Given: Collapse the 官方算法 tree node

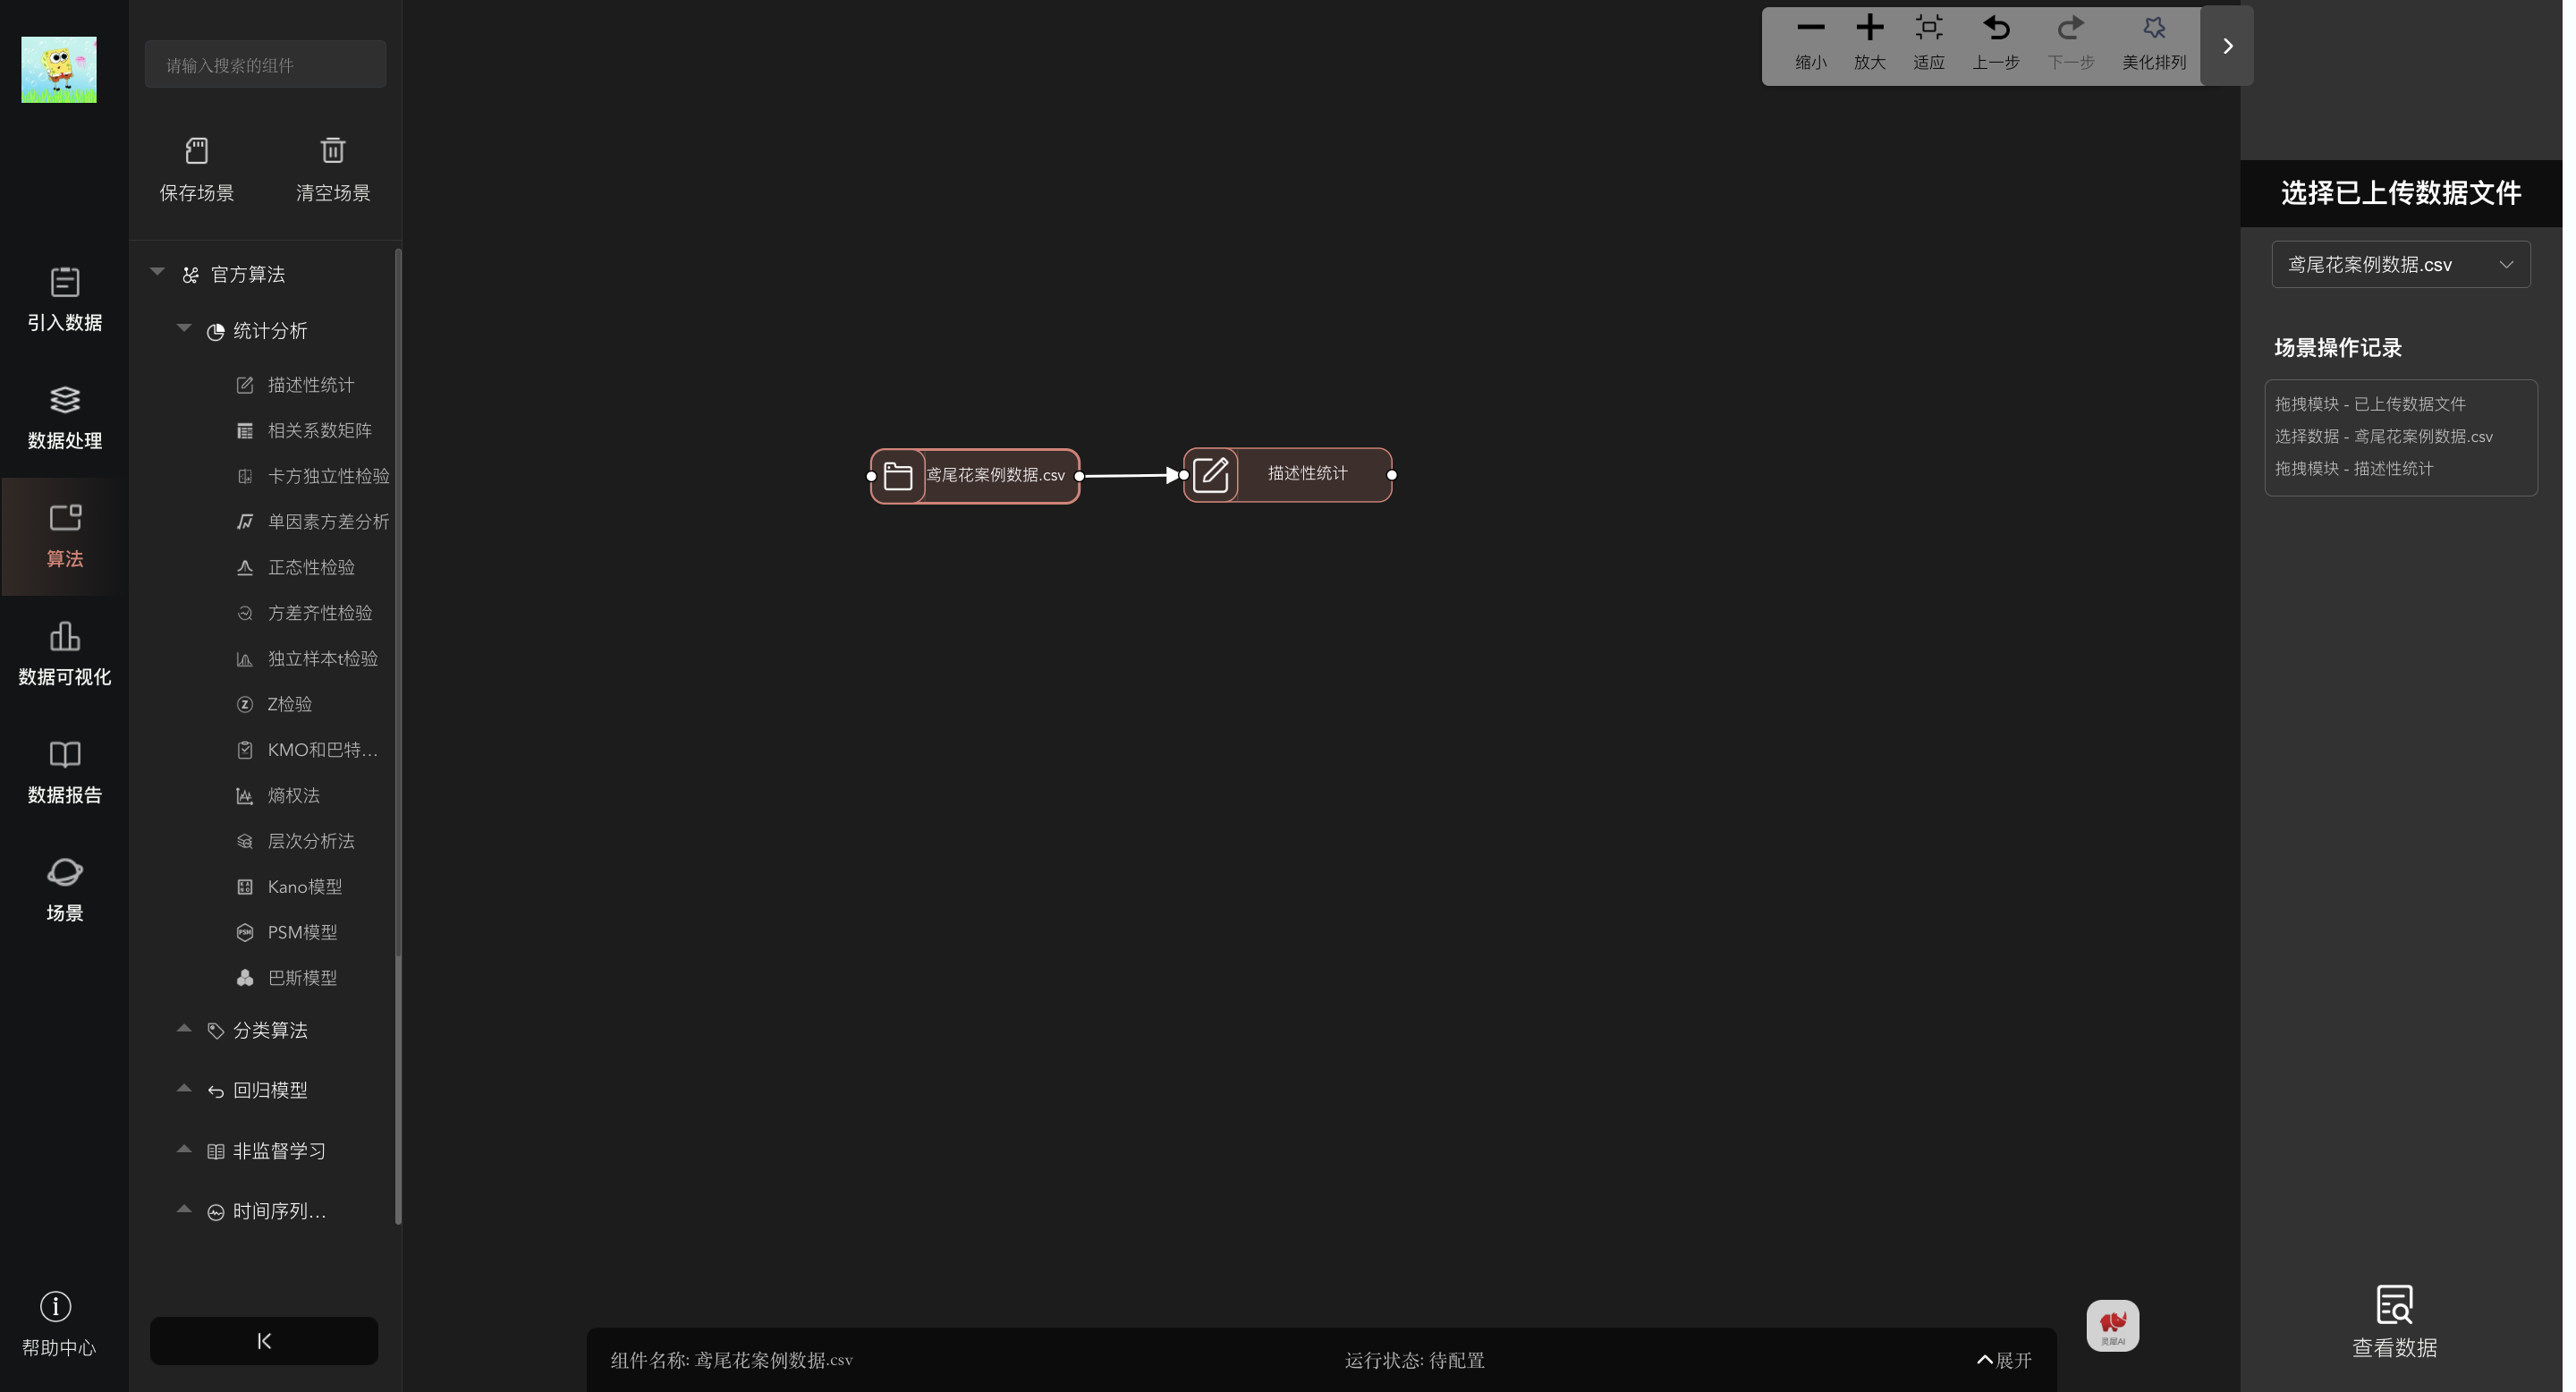Looking at the screenshot, I should (x=158, y=273).
